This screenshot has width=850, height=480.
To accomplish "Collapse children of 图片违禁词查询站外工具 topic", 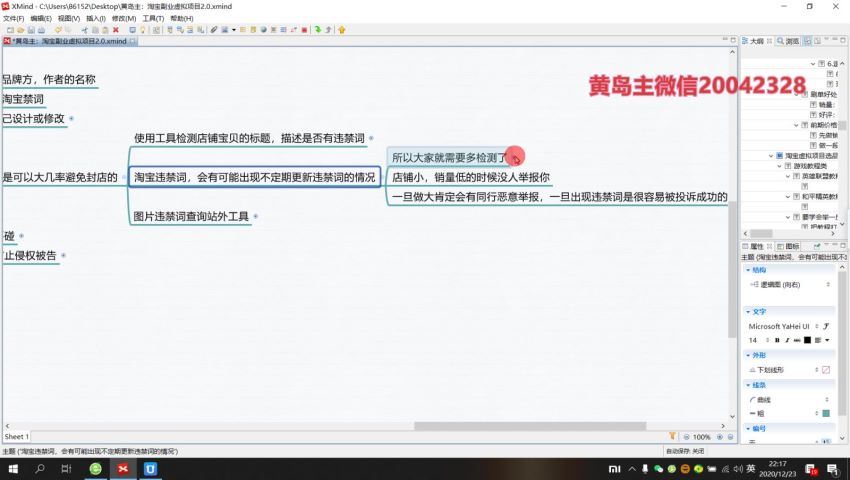I will [x=255, y=216].
